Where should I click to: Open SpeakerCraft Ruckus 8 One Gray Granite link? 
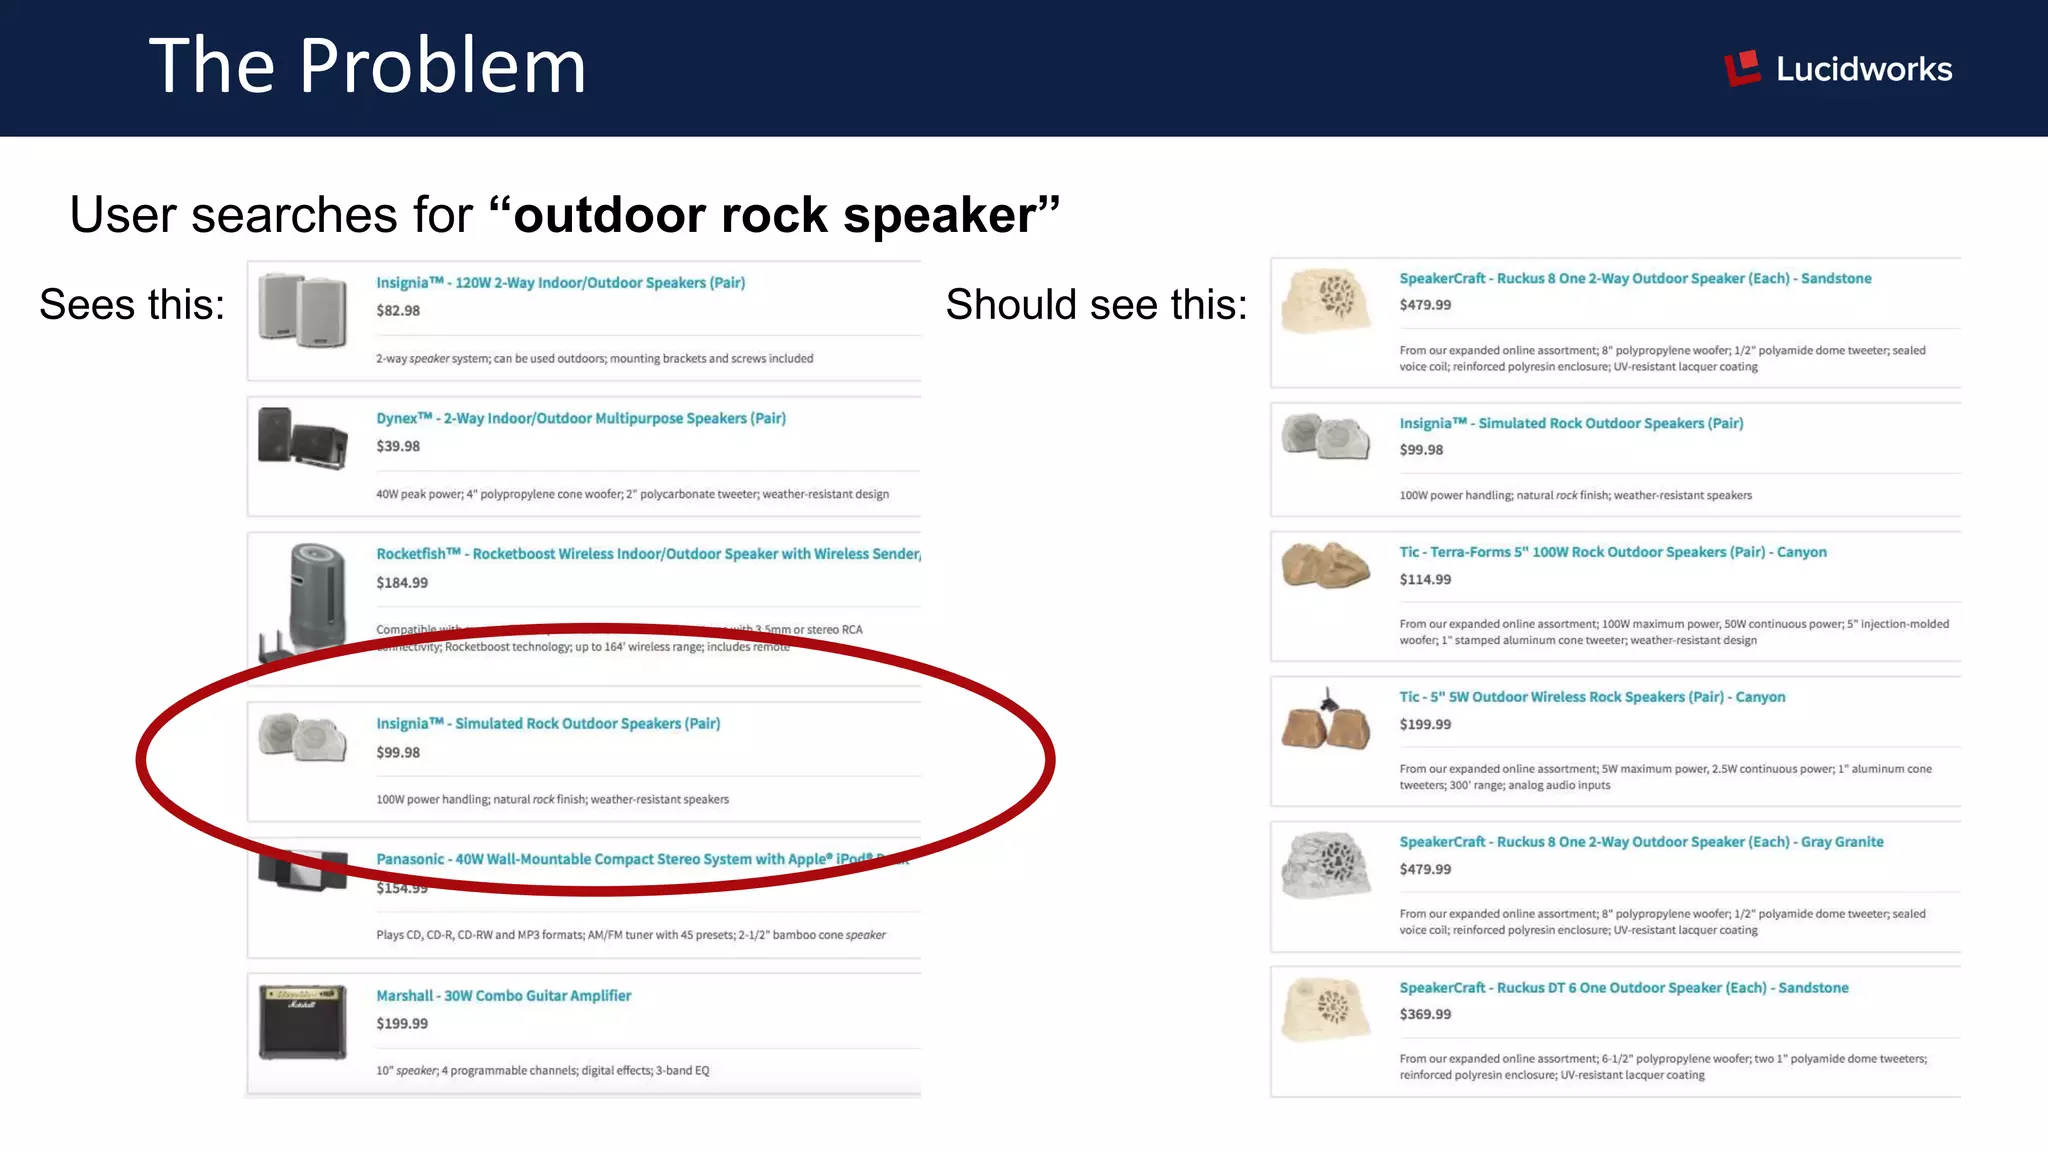pos(1641,842)
